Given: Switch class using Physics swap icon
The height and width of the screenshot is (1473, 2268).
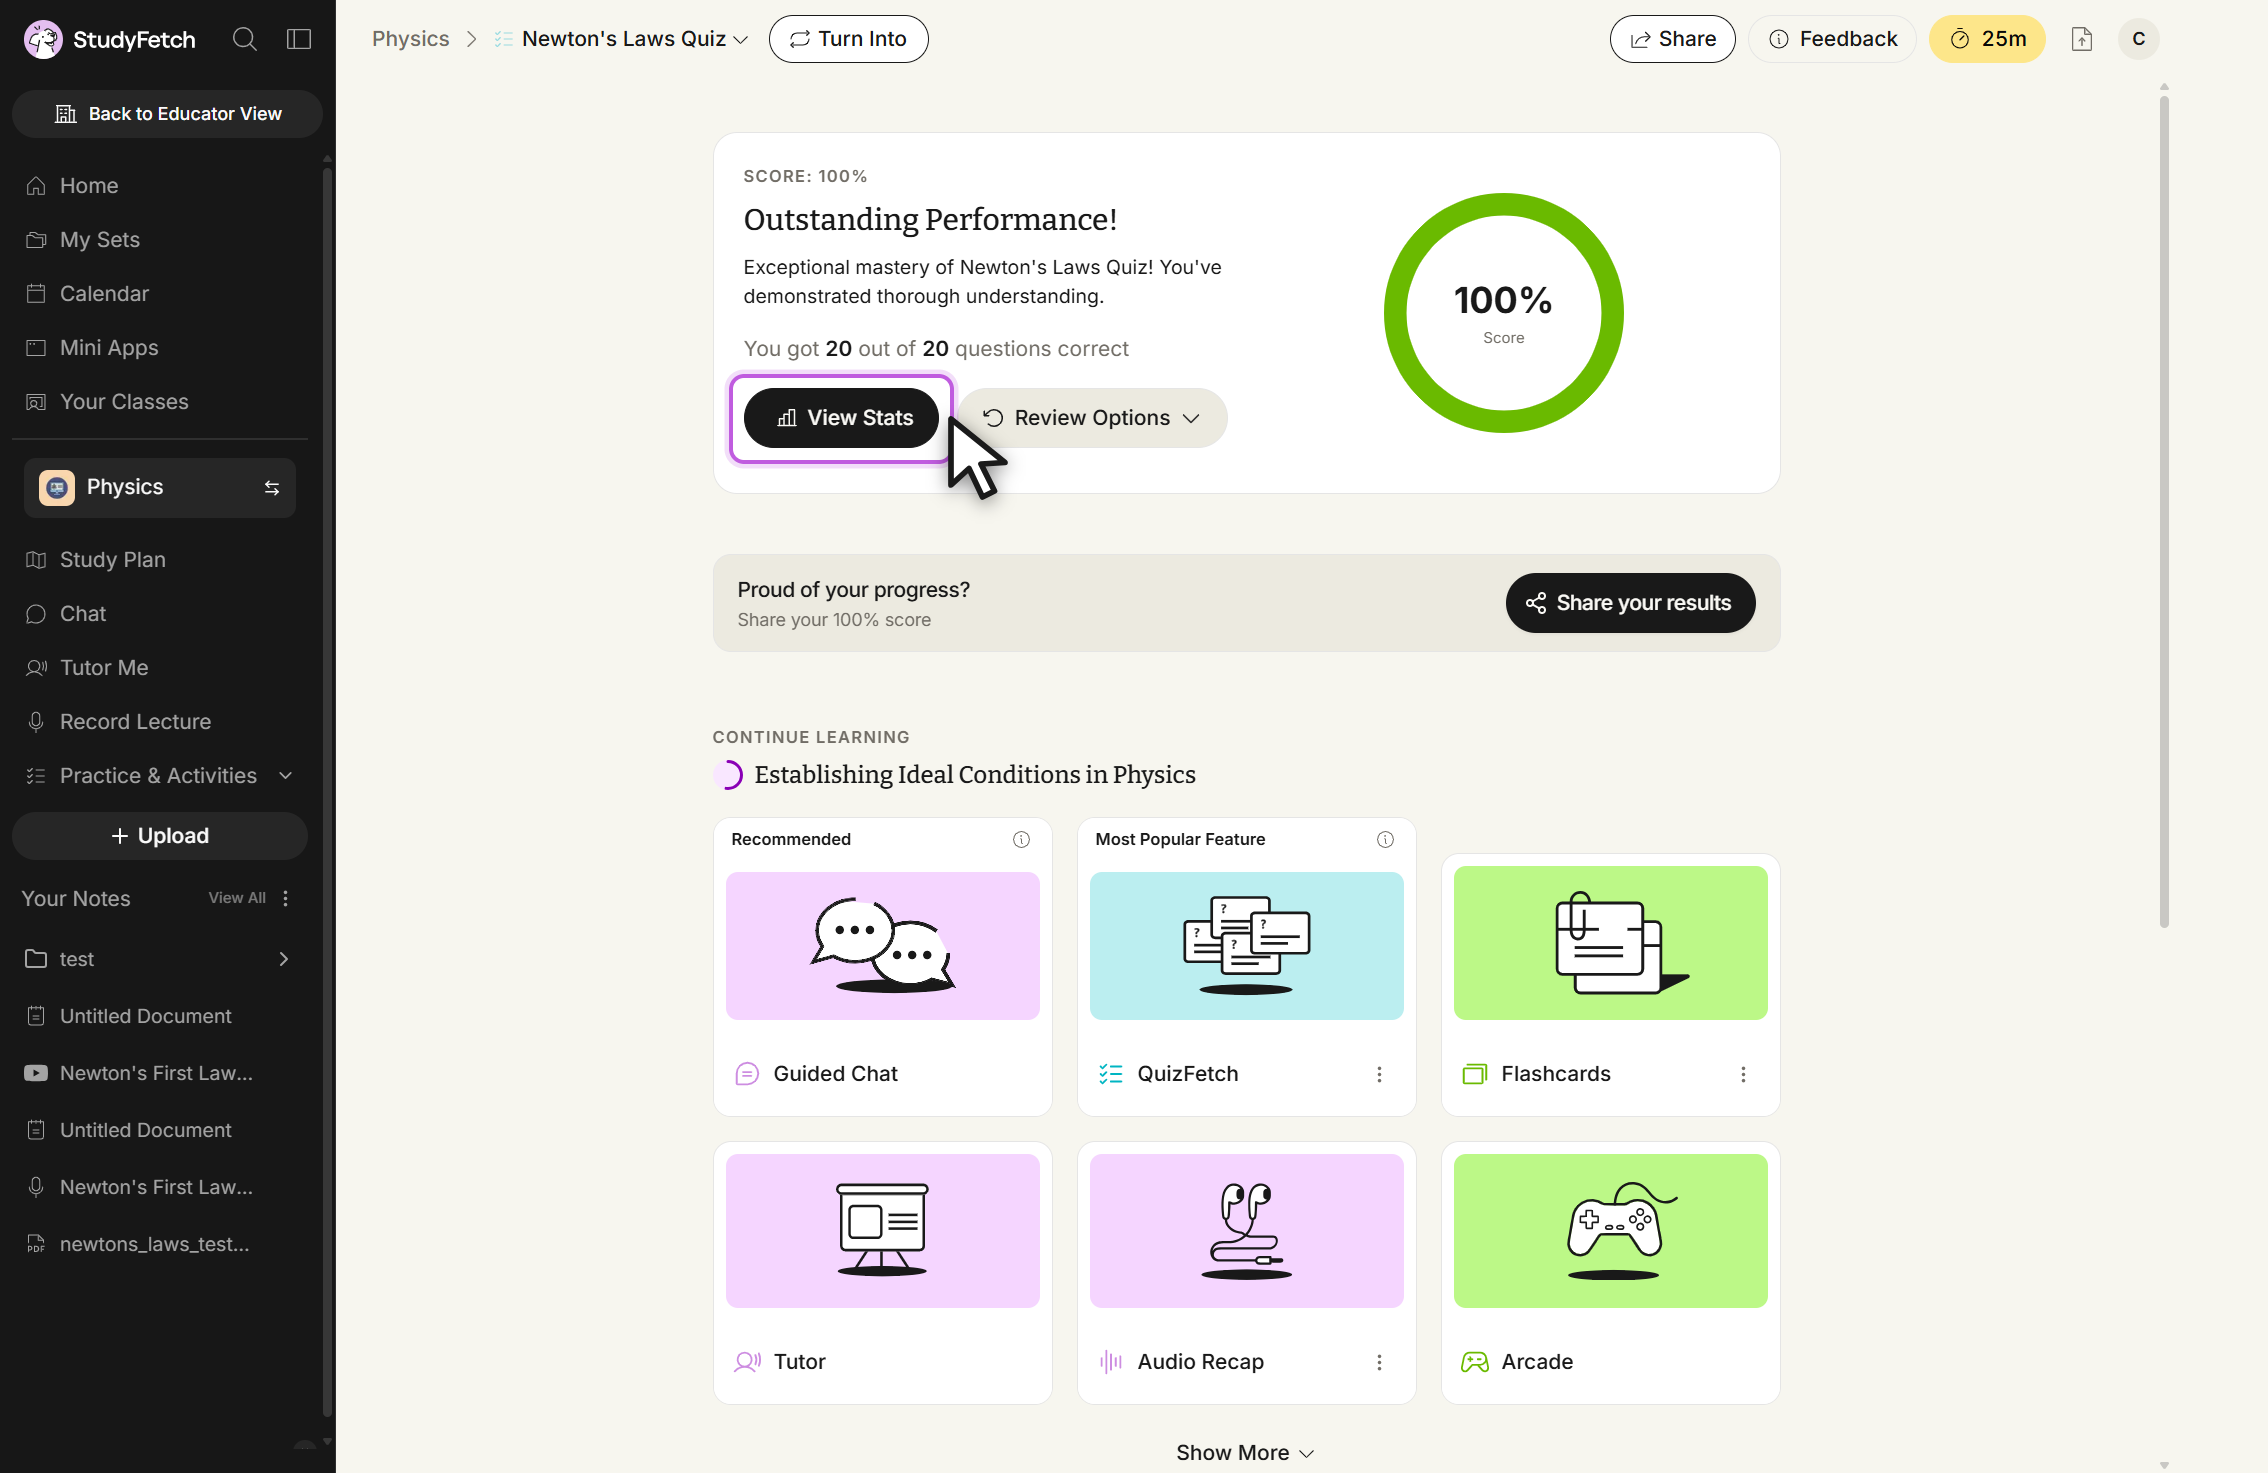Looking at the screenshot, I should (x=272, y=488).
